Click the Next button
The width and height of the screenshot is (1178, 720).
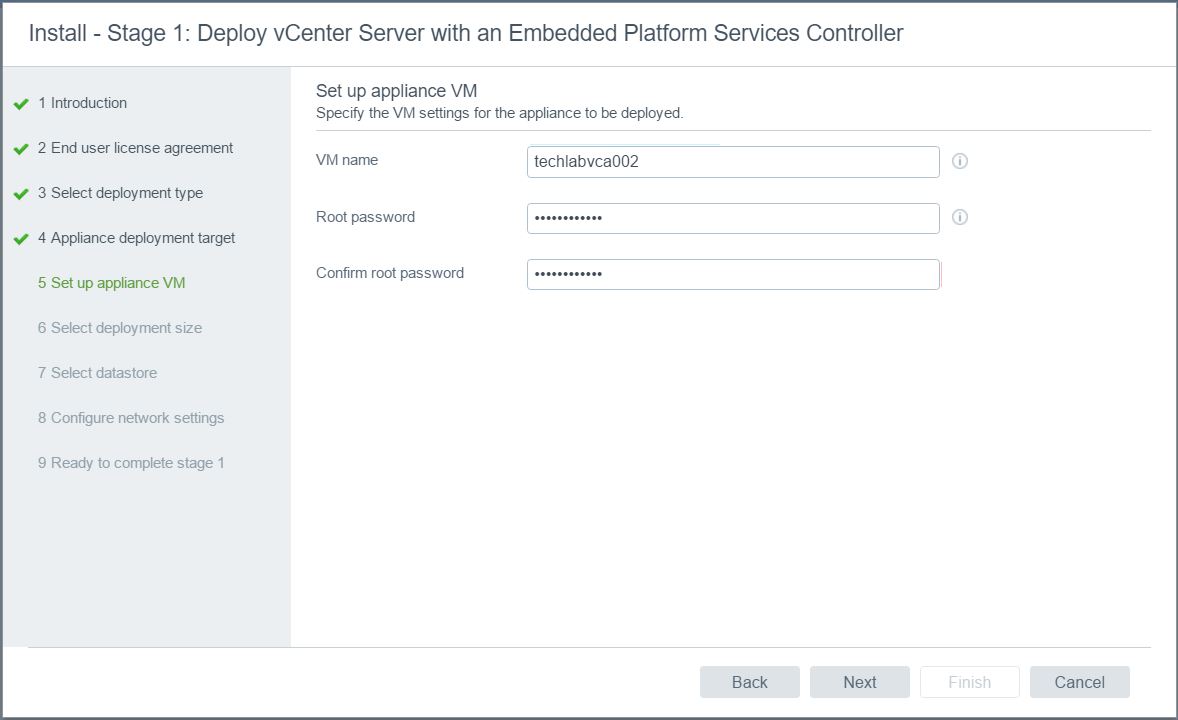point(859,682)
